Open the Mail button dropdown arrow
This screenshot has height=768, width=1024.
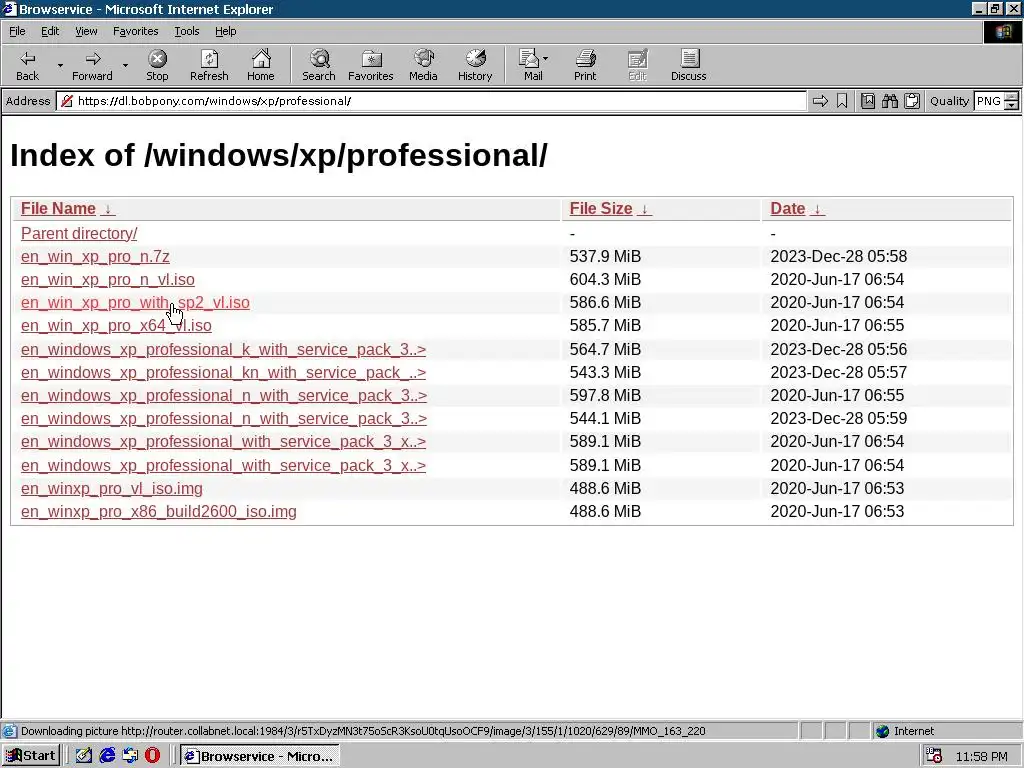[545, 59]
